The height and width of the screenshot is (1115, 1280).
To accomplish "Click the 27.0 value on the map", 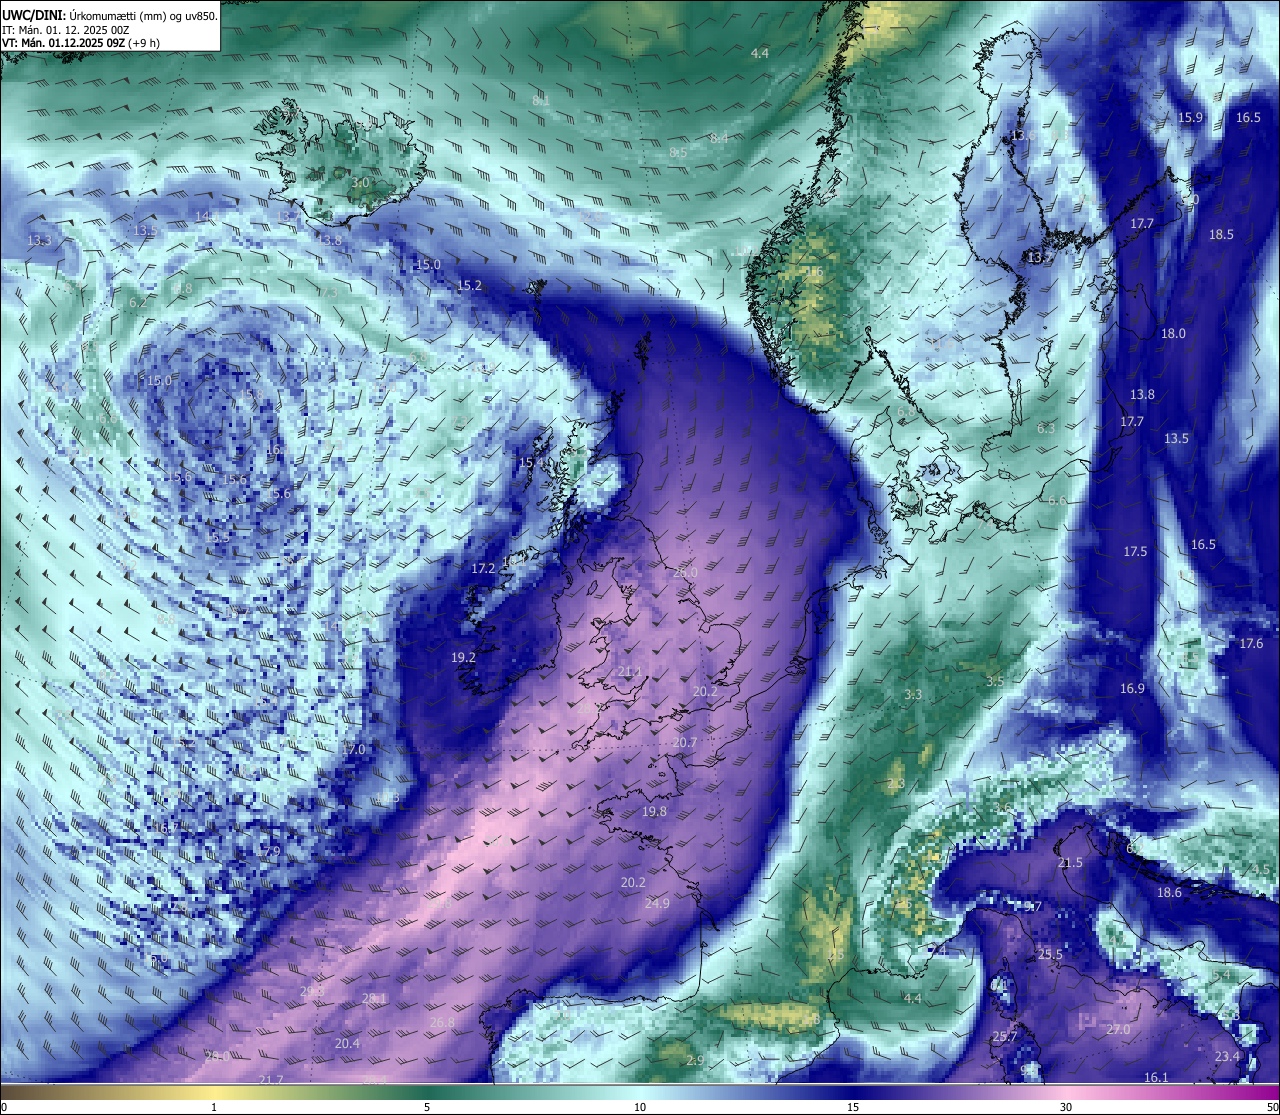I will (x=1118, y=1030).
